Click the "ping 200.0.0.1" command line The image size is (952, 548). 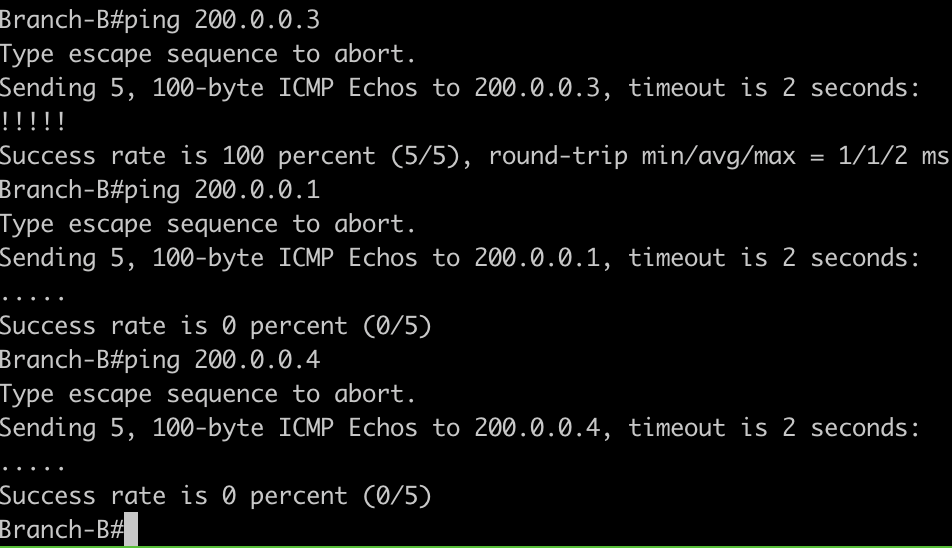160,189
